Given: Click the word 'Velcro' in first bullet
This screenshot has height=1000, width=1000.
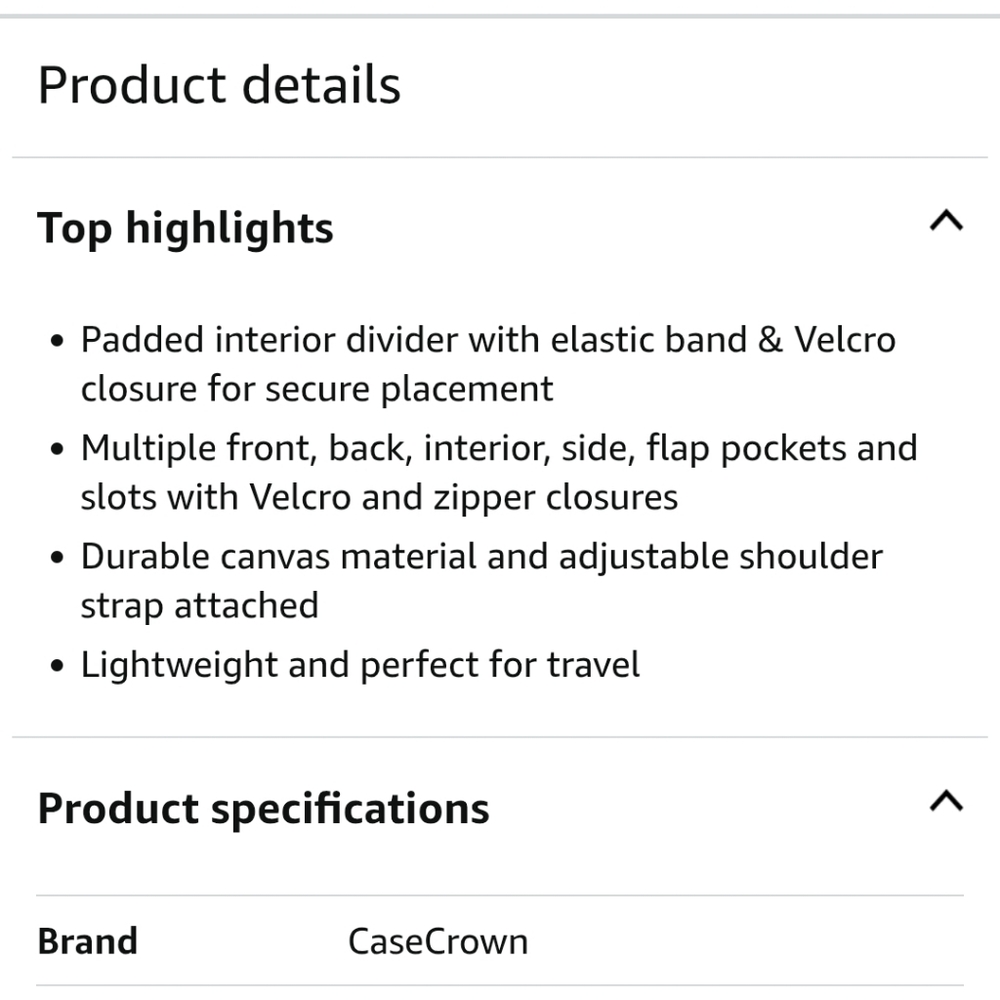Looking at the screenshot, I should point(844,339).
